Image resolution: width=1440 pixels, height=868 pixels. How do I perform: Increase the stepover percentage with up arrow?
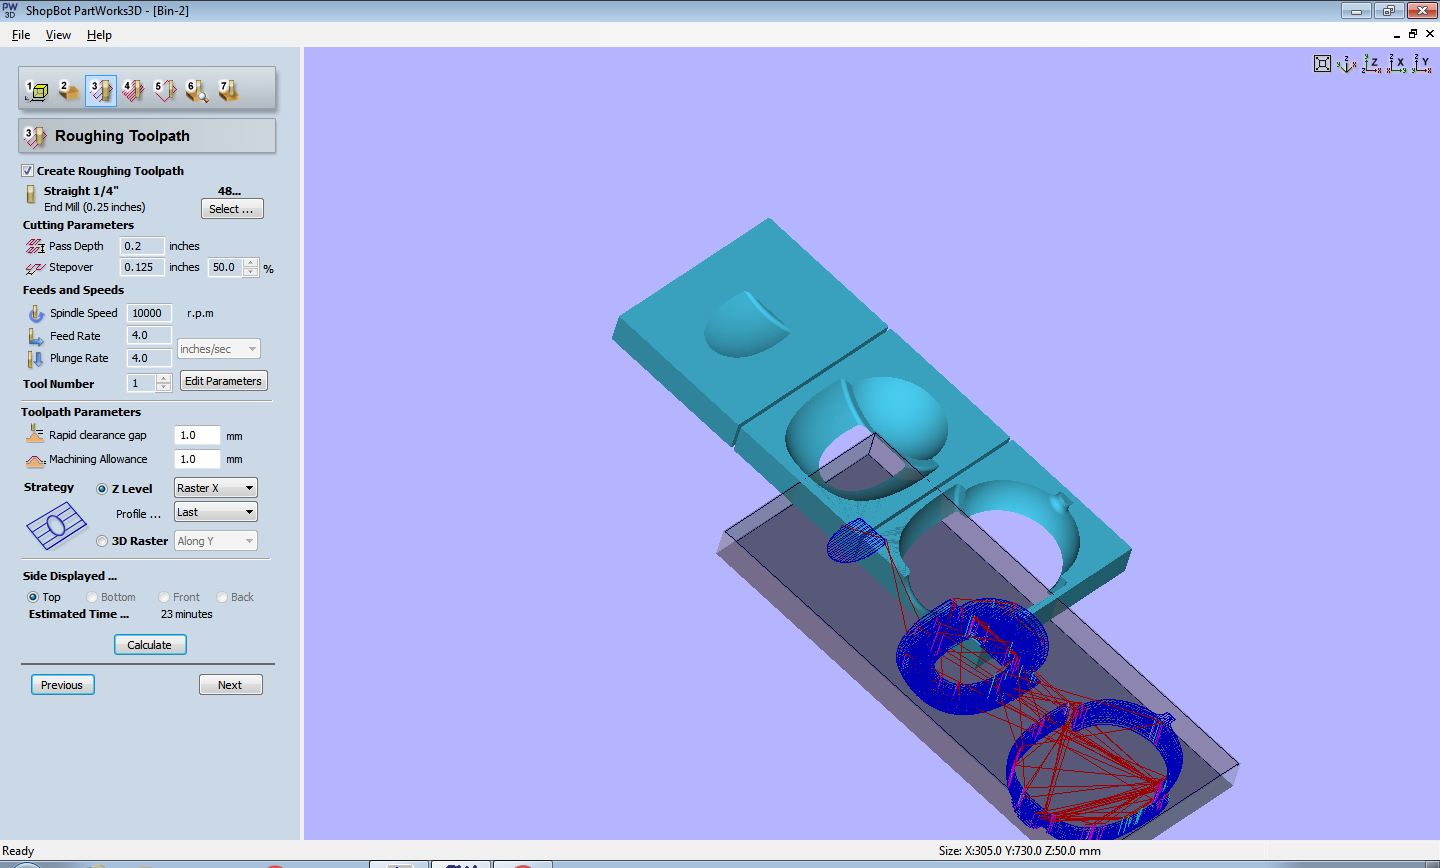tap(250, 263)
